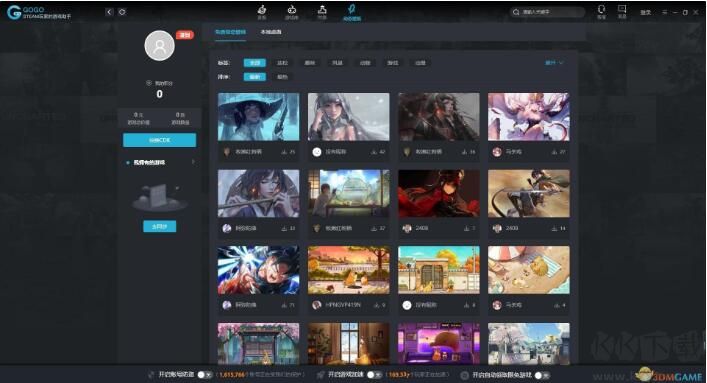The width and height of the screenshot is (707, 383).
Task: Click uploader avatar of HPNGYP419N
Action: click(x=317, y=305)
